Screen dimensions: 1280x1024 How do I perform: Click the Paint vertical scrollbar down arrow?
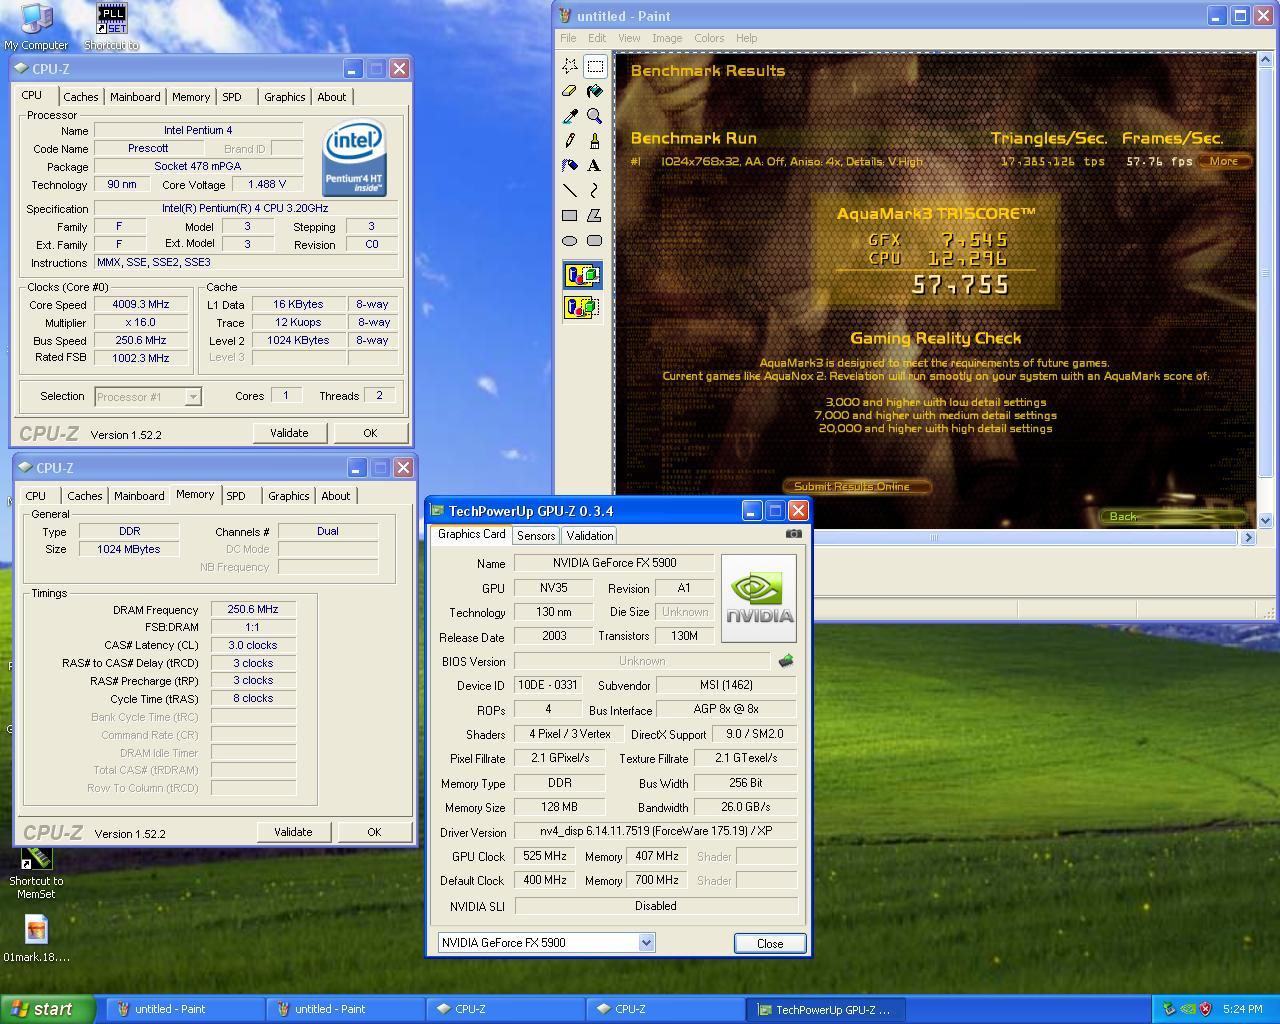1264,520
